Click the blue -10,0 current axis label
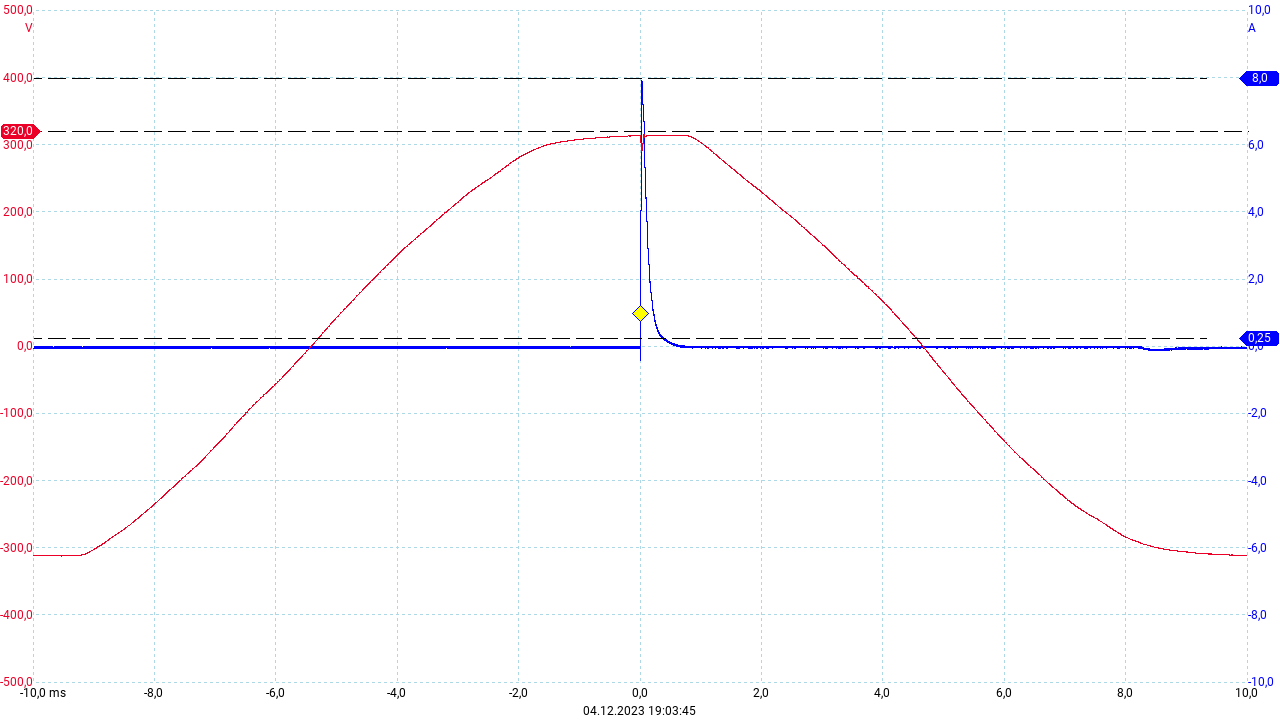1280x720 pixels. [1260, 682]
